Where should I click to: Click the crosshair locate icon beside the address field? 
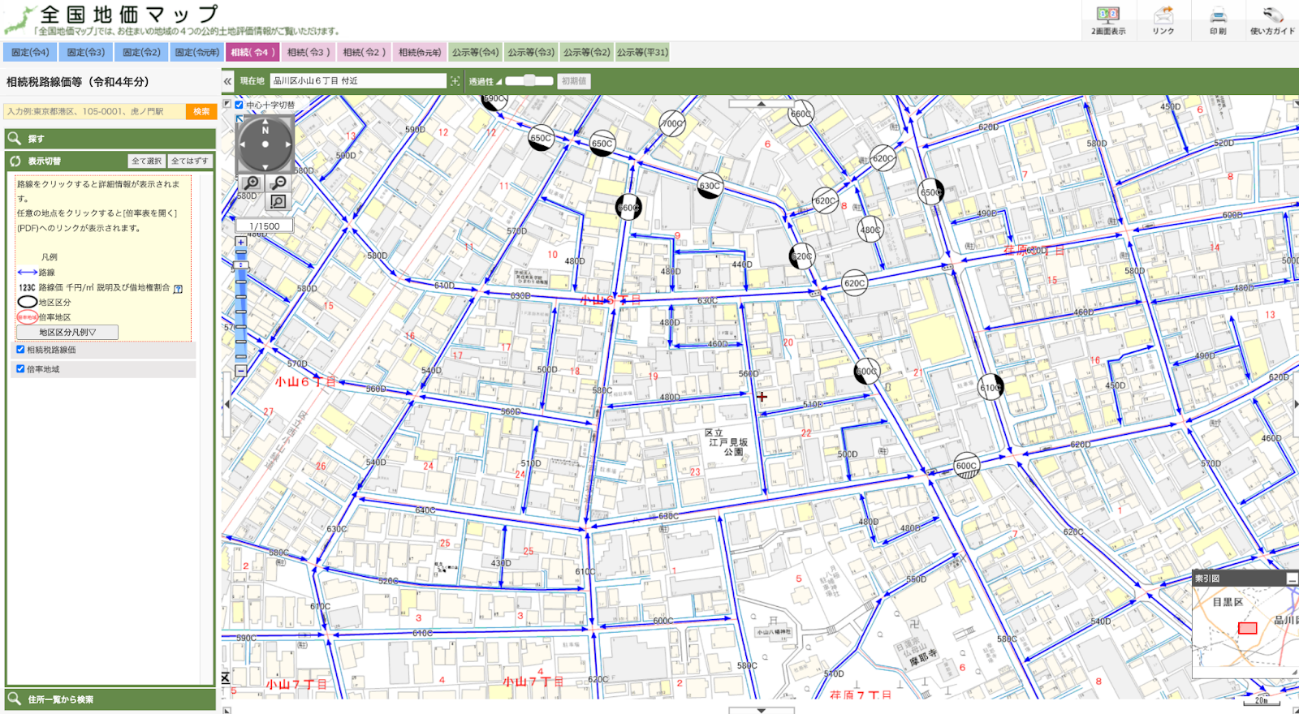456,81
